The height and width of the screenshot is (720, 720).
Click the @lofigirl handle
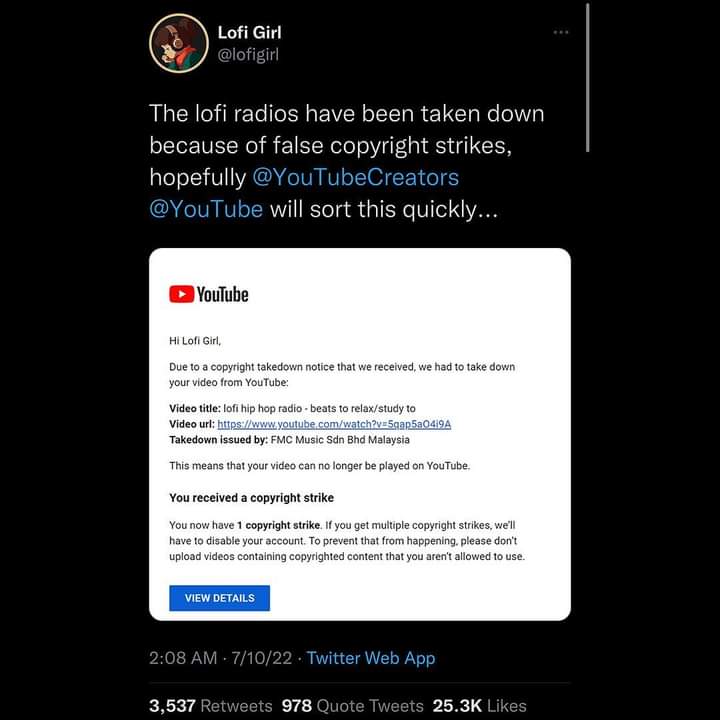tap(248, 54)
